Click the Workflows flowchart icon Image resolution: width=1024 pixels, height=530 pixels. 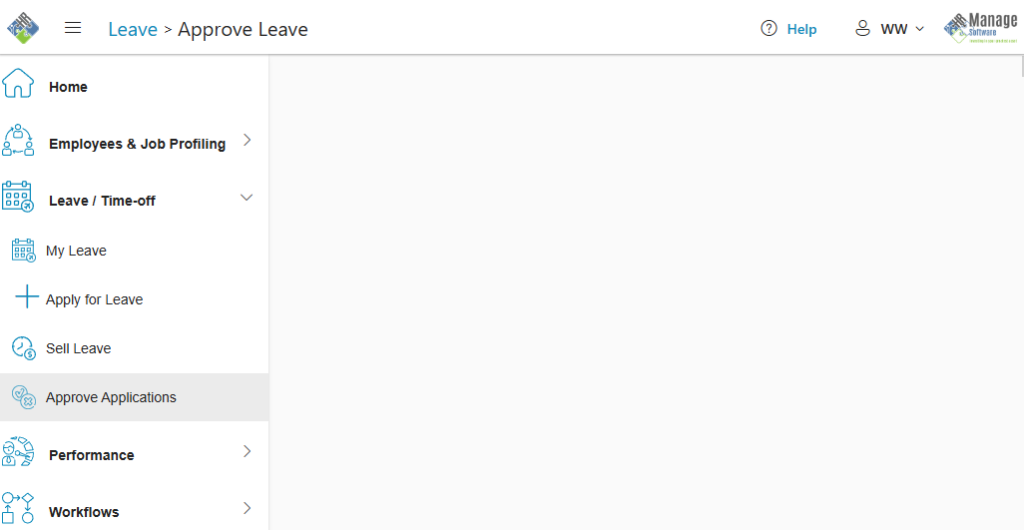point(18,508)
